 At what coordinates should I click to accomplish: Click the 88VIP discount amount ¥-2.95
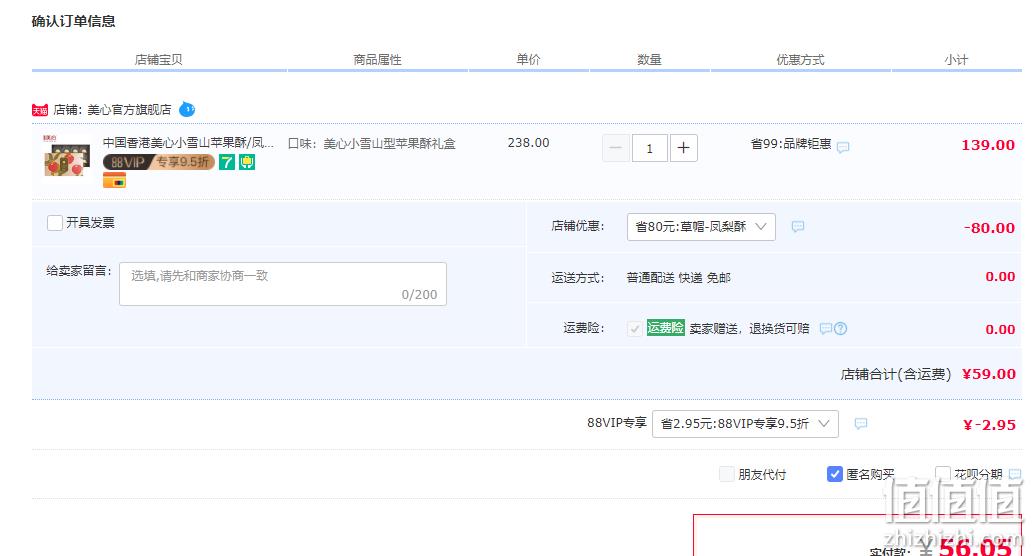(x=989, y=425)
